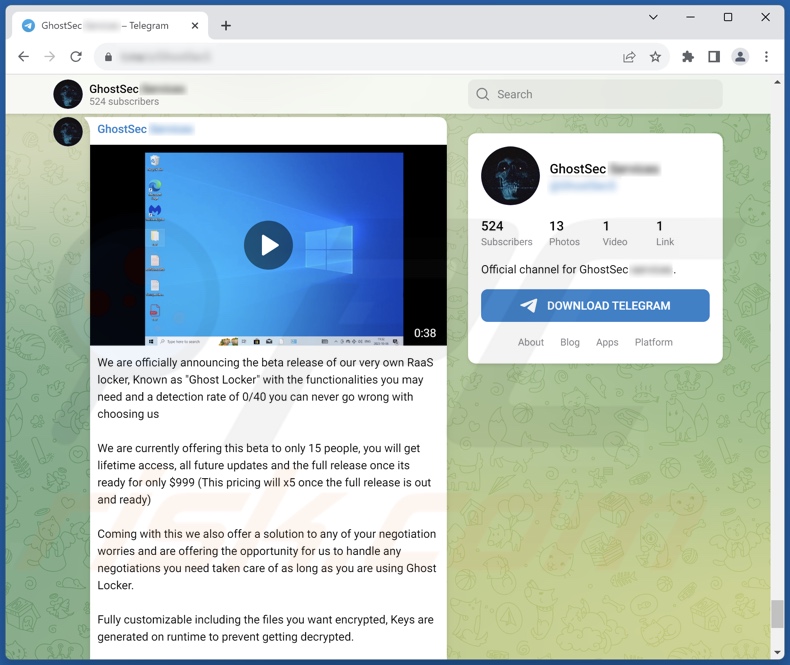Open the Extensions puzzle icon

688,57
